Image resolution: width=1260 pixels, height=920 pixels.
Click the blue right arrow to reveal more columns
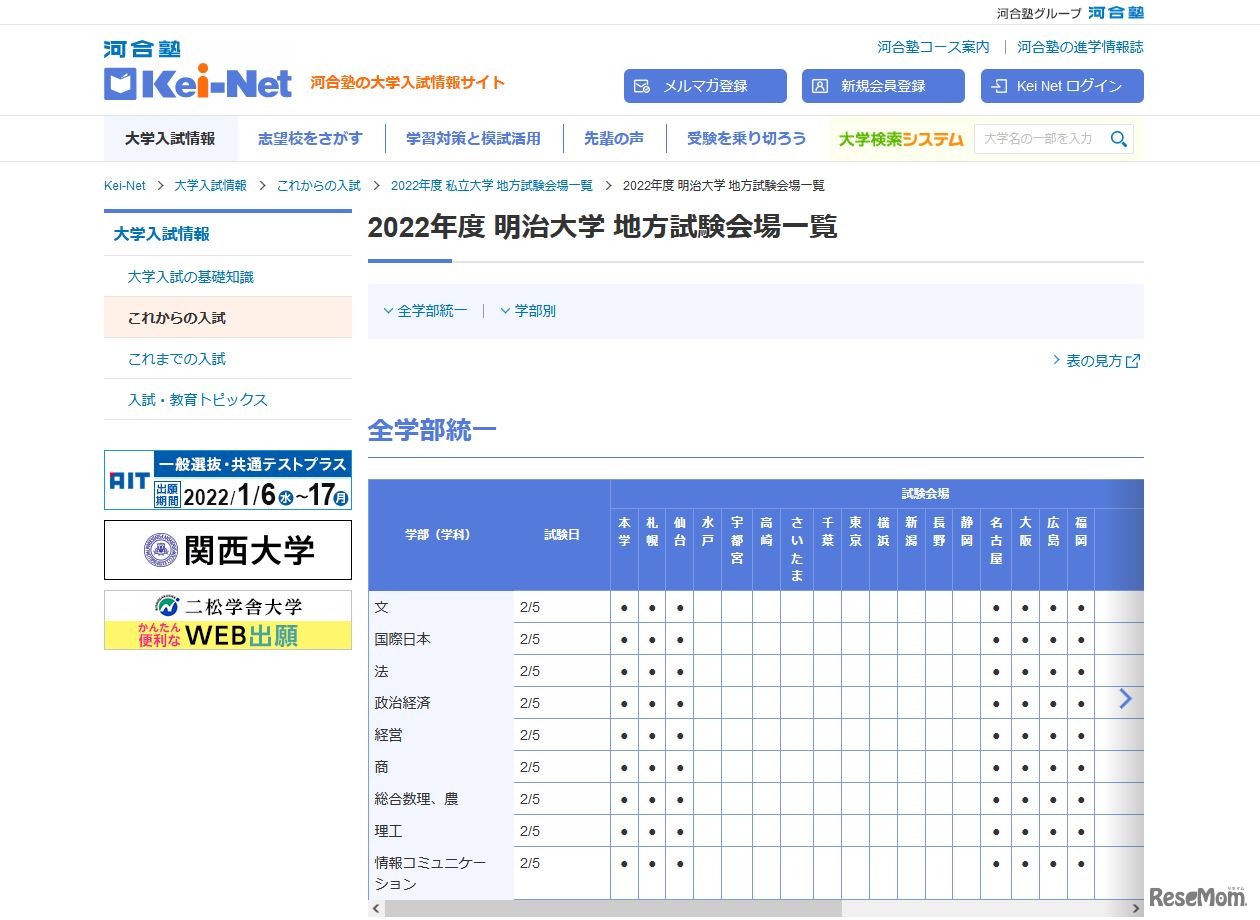(1124, 699)
